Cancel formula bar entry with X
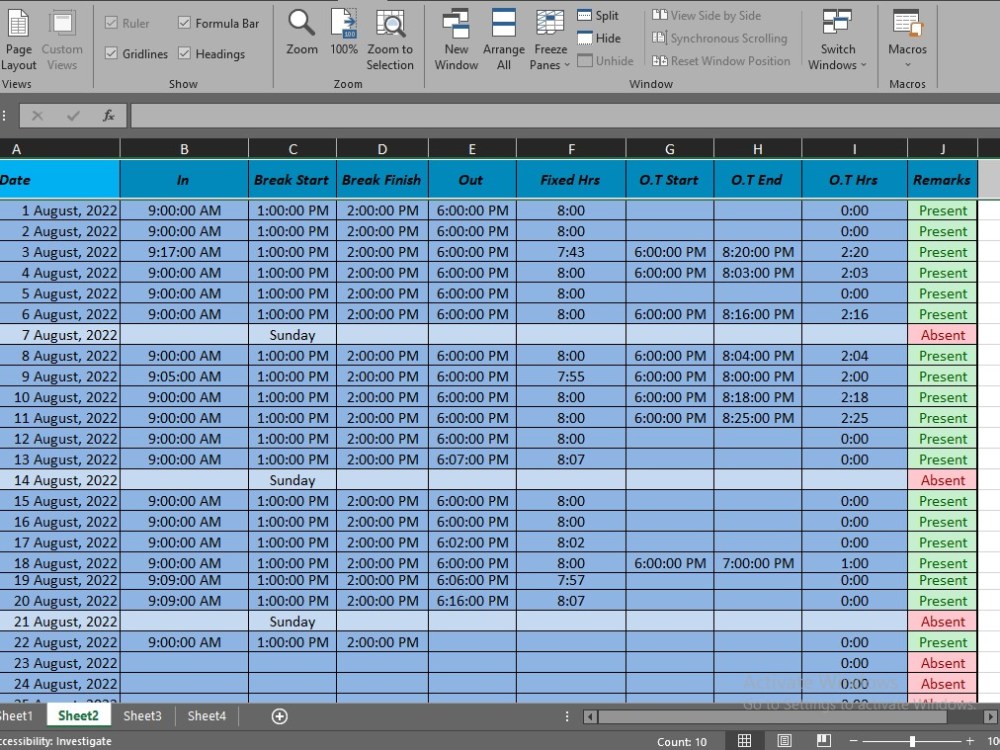The width and height of the screenshot is (1000, 750). click(37, 115)
